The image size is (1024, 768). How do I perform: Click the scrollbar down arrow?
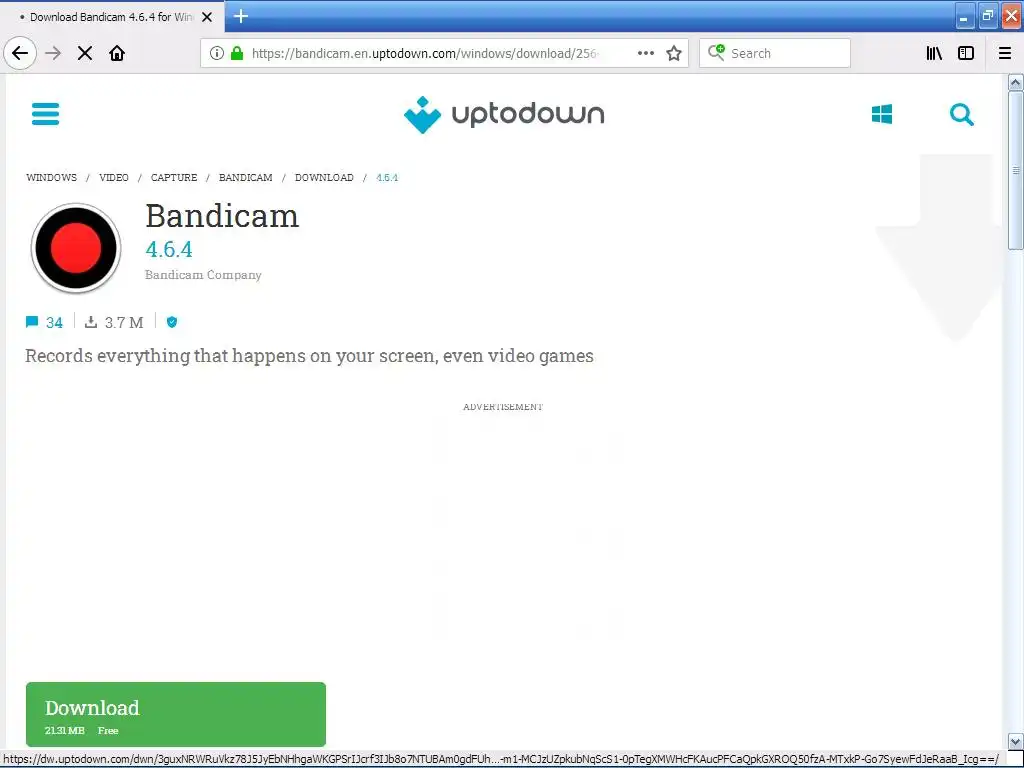(1015, 741)
